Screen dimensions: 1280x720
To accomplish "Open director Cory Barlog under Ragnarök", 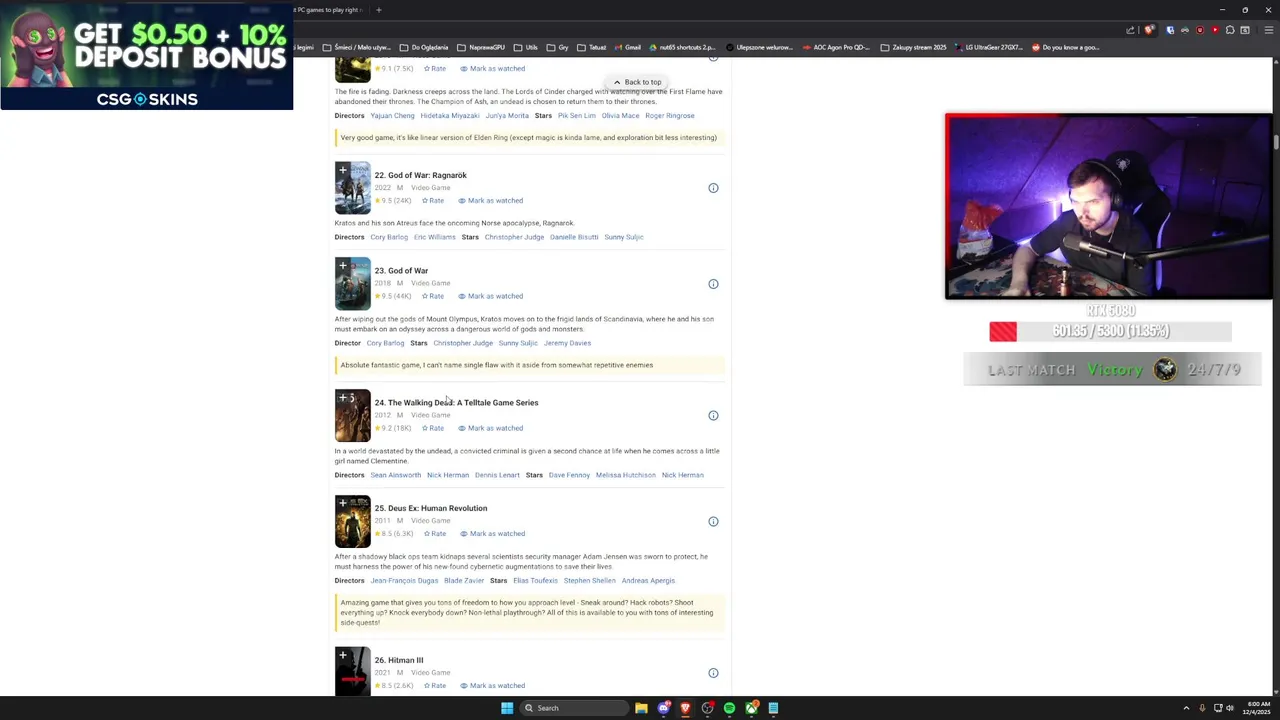I will 389,237.
